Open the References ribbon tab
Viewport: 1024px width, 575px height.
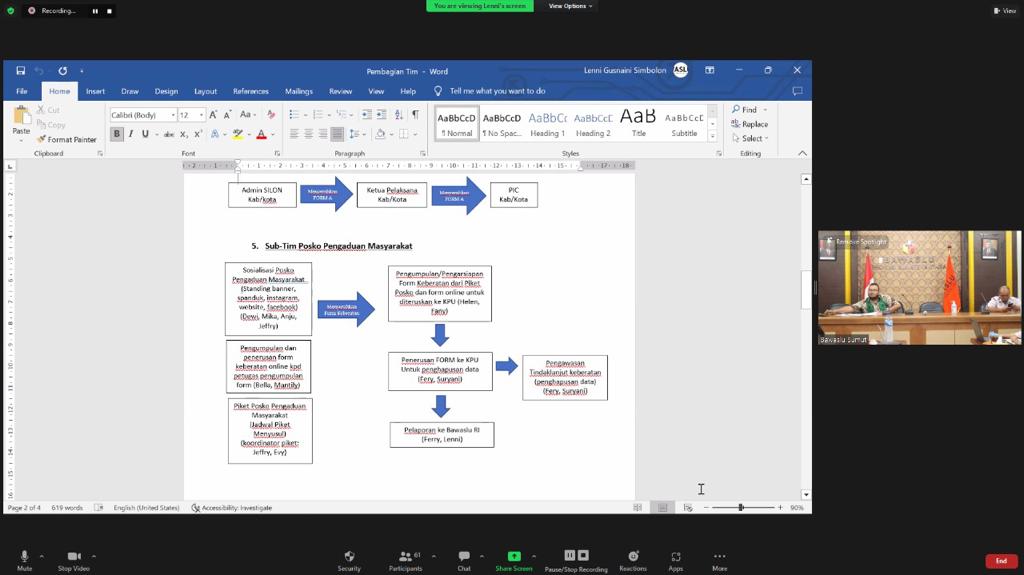(251, 91)
